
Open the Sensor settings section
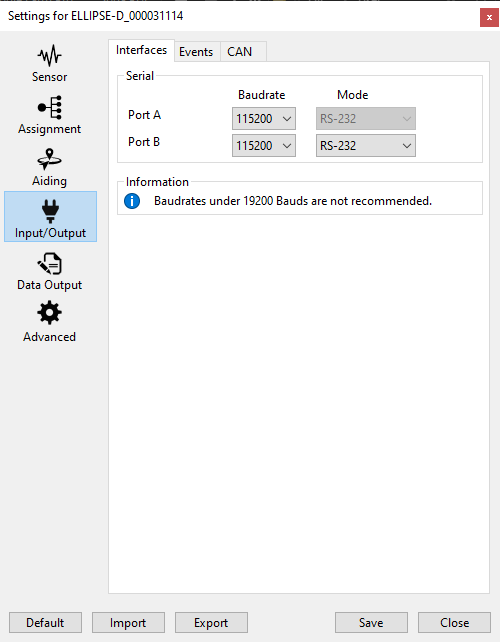tap(50, 63)
